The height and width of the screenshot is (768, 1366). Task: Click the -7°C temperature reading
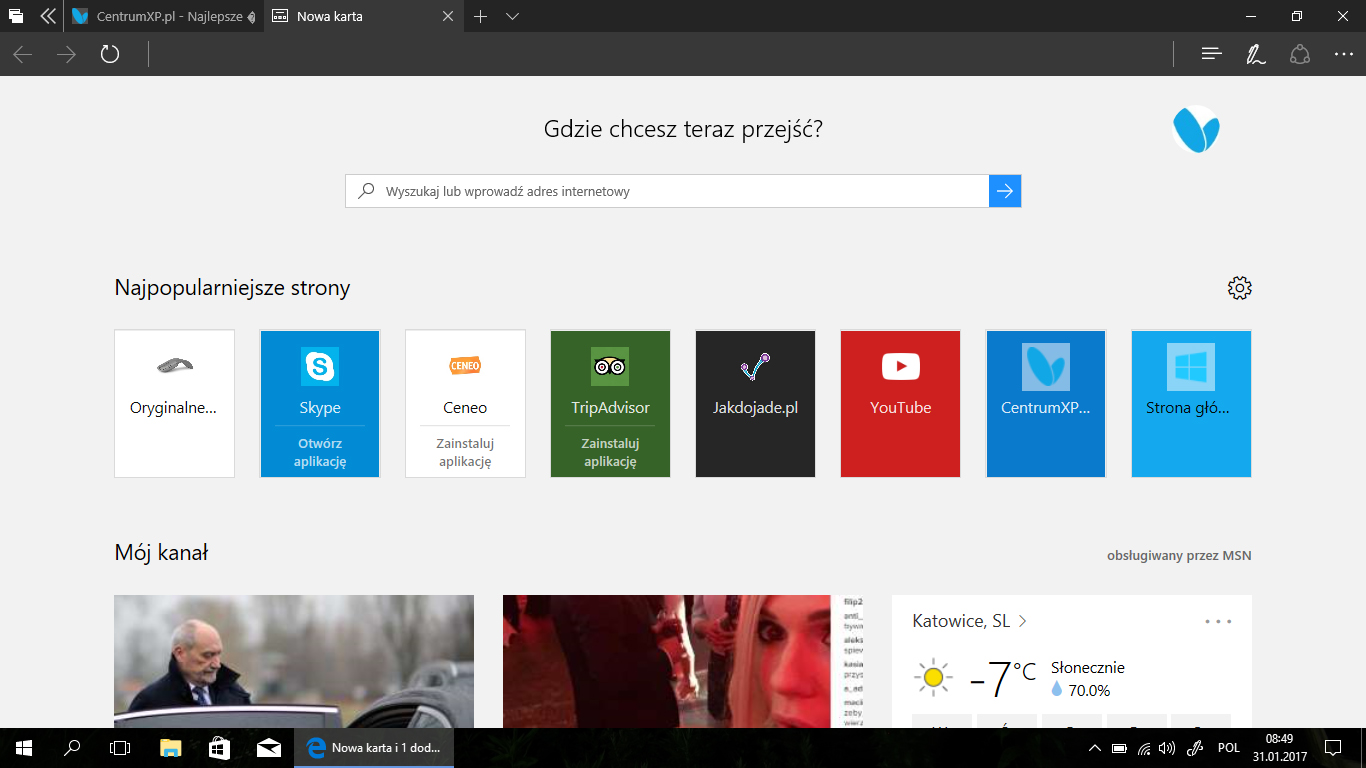pyautogui.click(x=1002, y=678)
